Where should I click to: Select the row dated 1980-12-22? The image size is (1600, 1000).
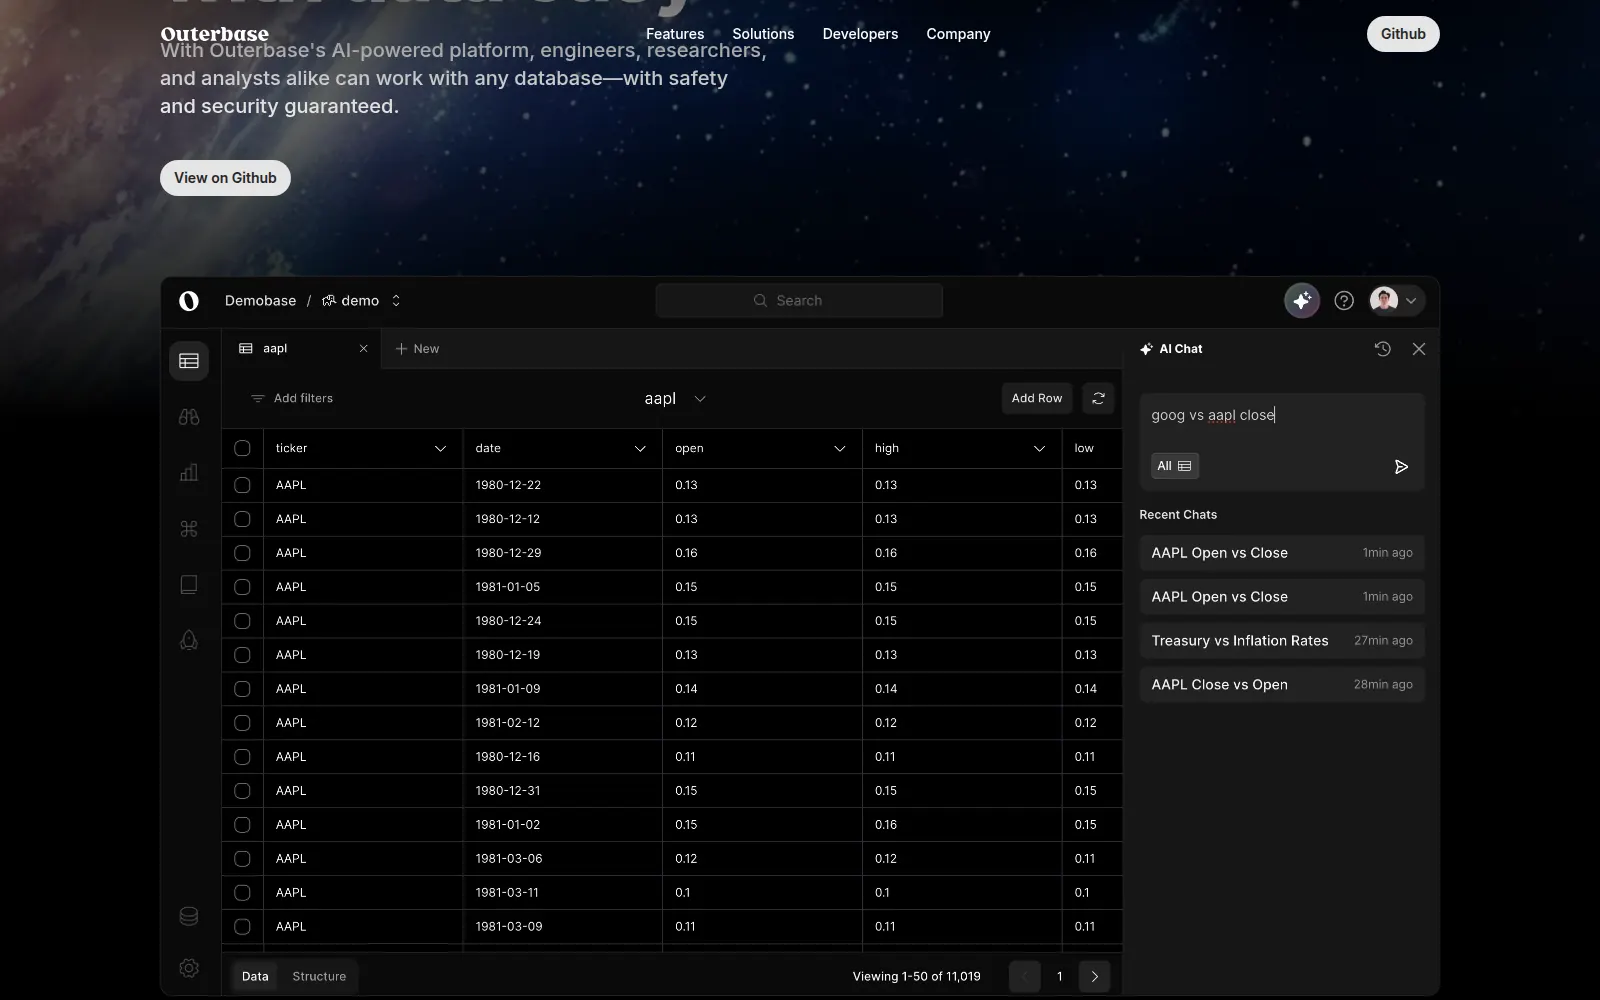tap(242, 485)
